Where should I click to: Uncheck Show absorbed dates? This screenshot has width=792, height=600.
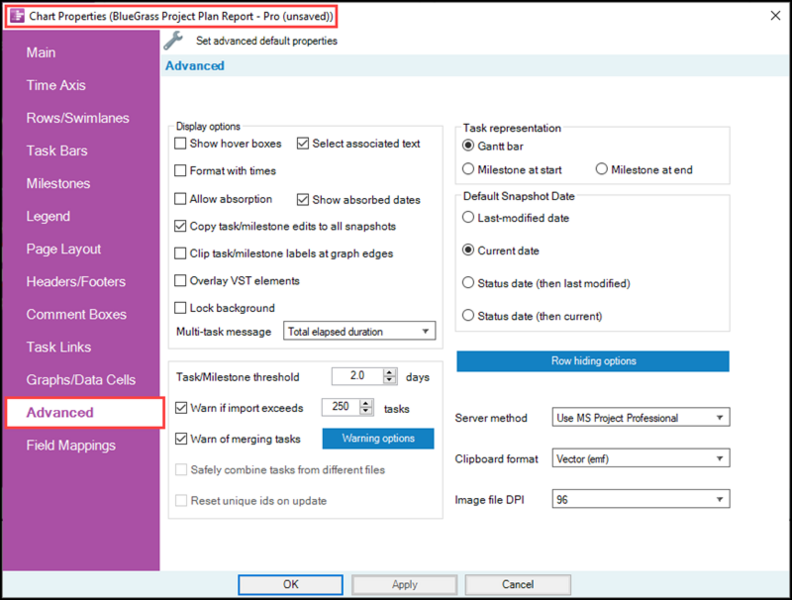pyautogui.click(x=303, y=199)
